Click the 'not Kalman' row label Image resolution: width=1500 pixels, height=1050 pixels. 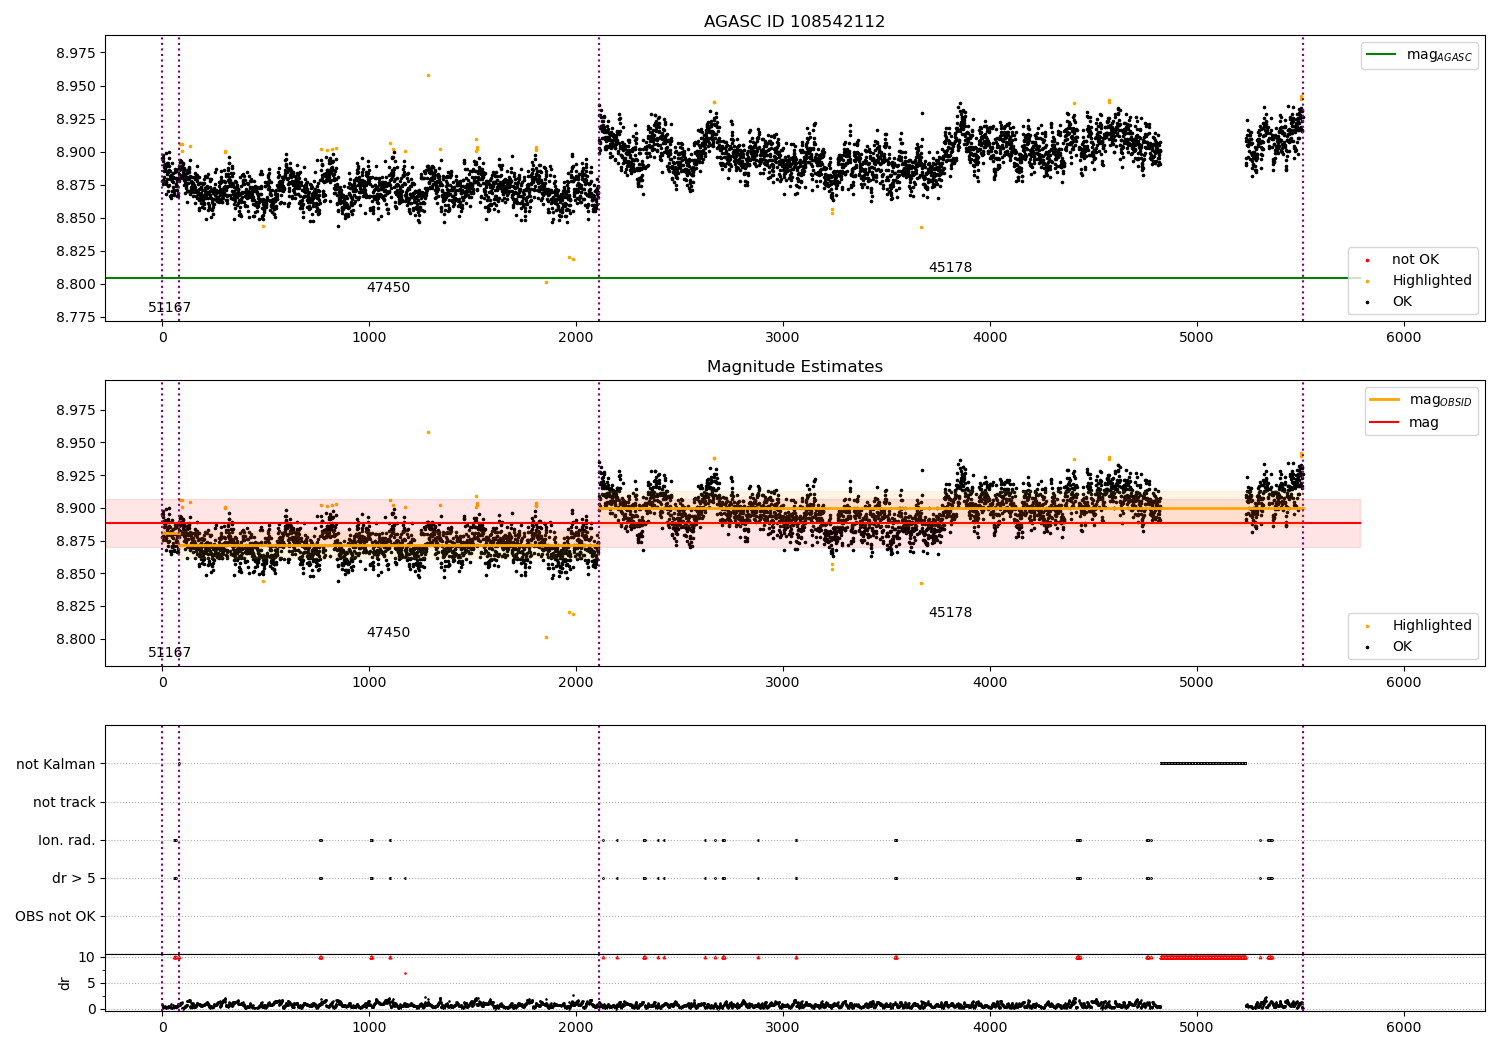point(56,765)
